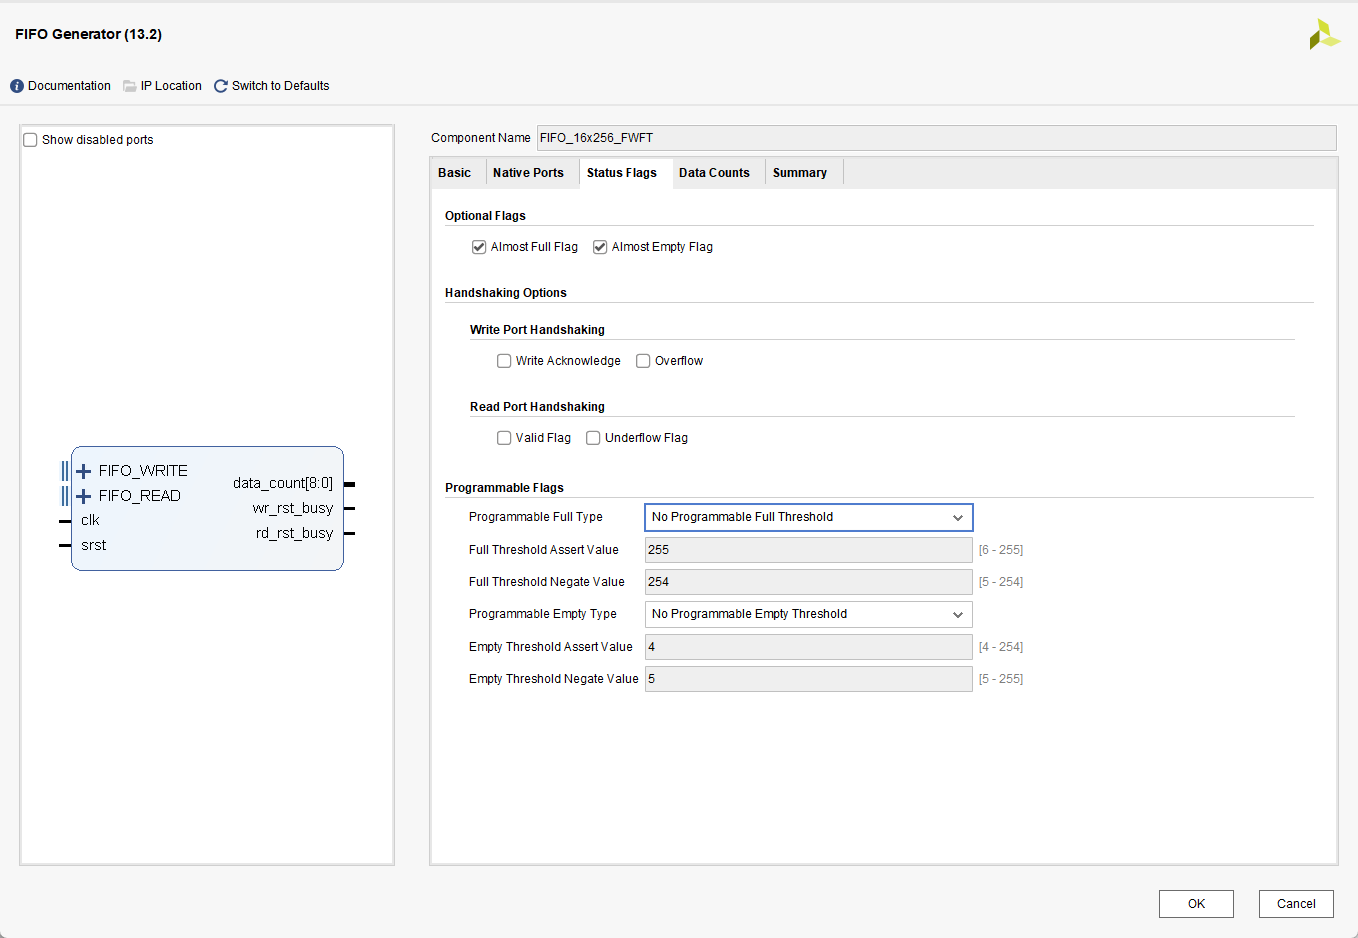Switch to the Data Counts tab

click(714, 173)
